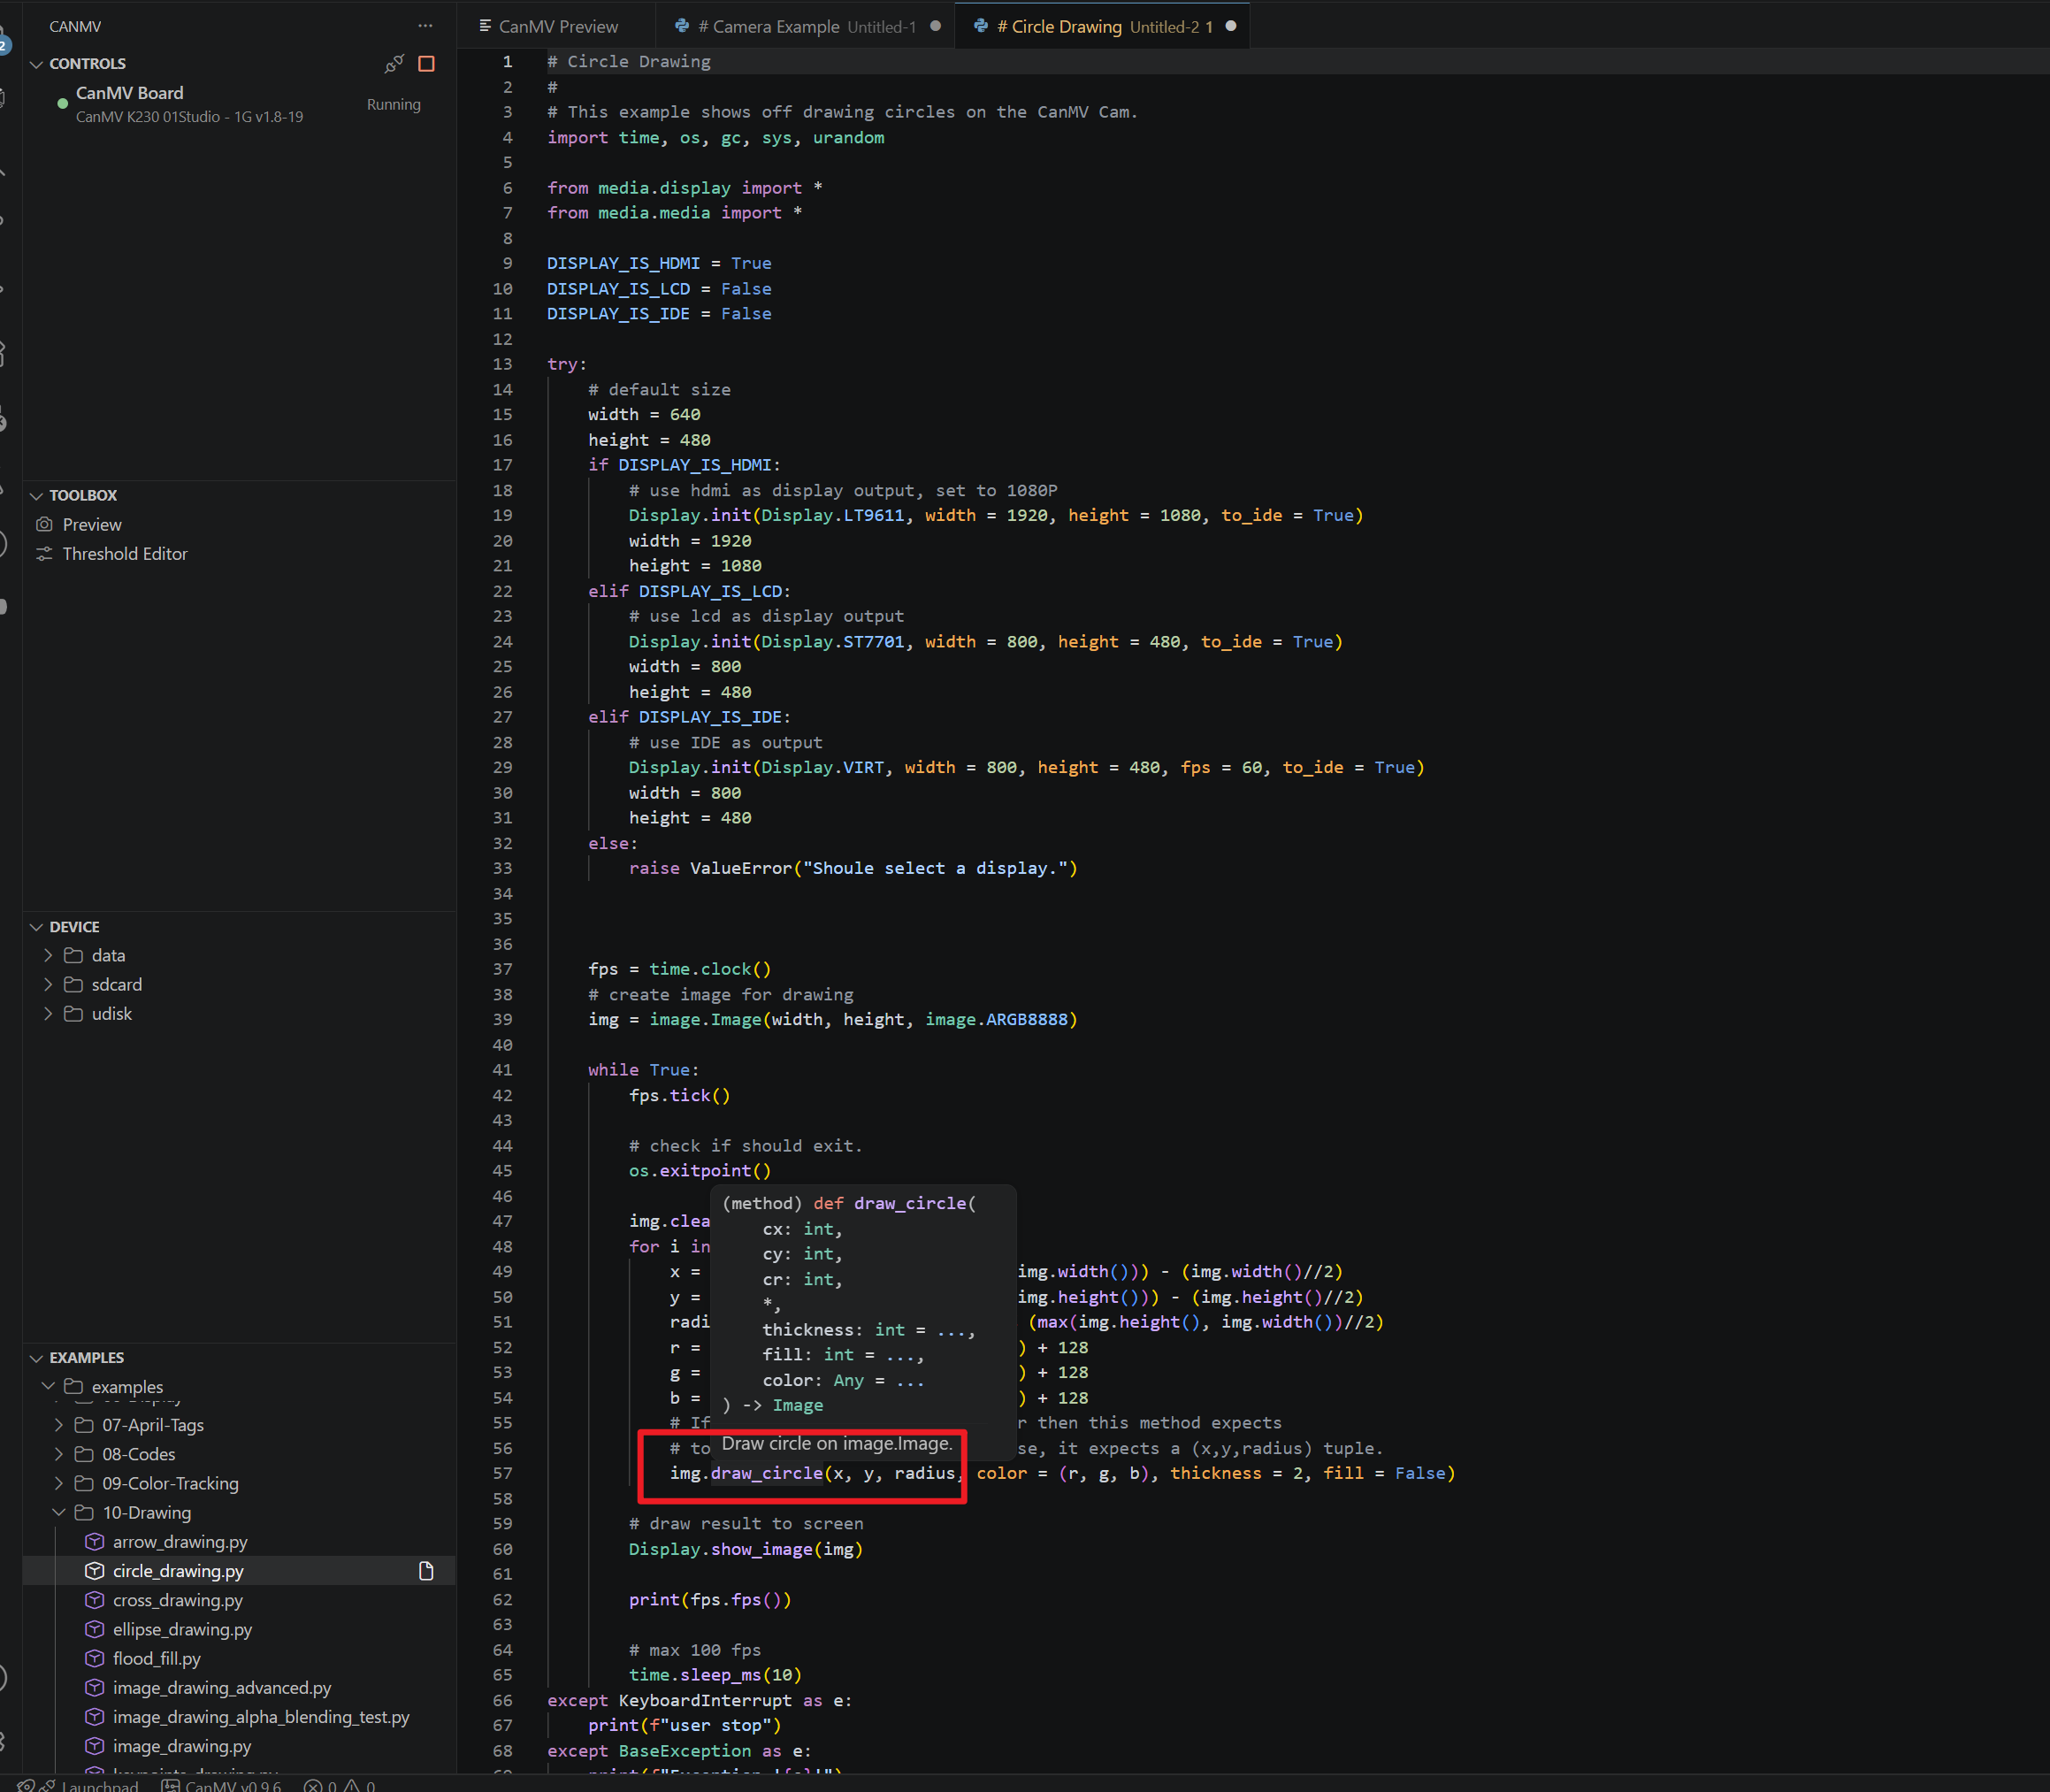Expand the sdcard folder chevron

tap(48, 984)
